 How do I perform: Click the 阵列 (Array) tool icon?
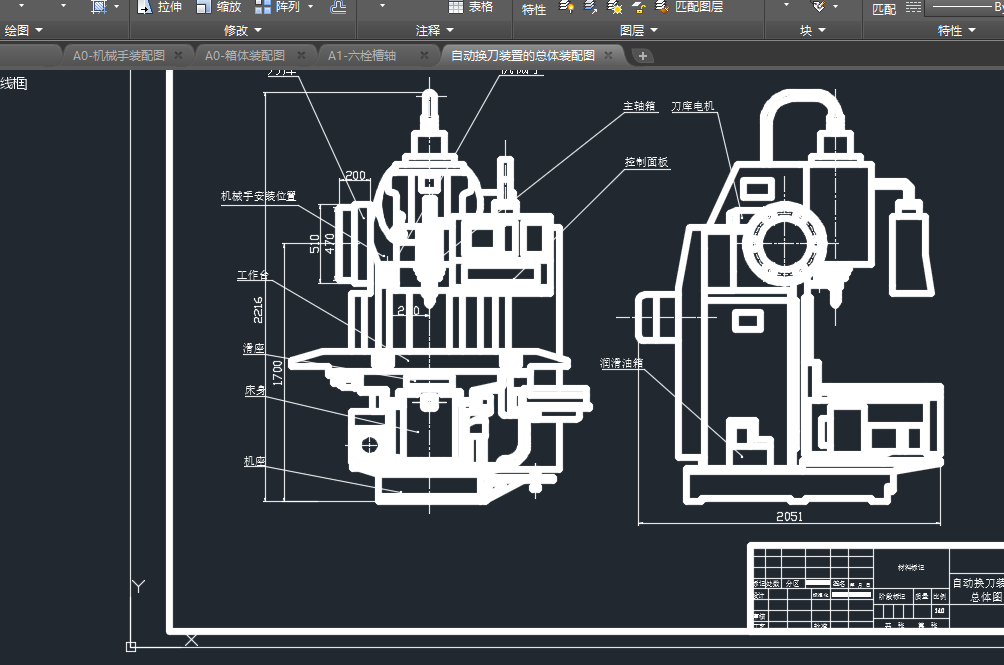click(264, 7)
